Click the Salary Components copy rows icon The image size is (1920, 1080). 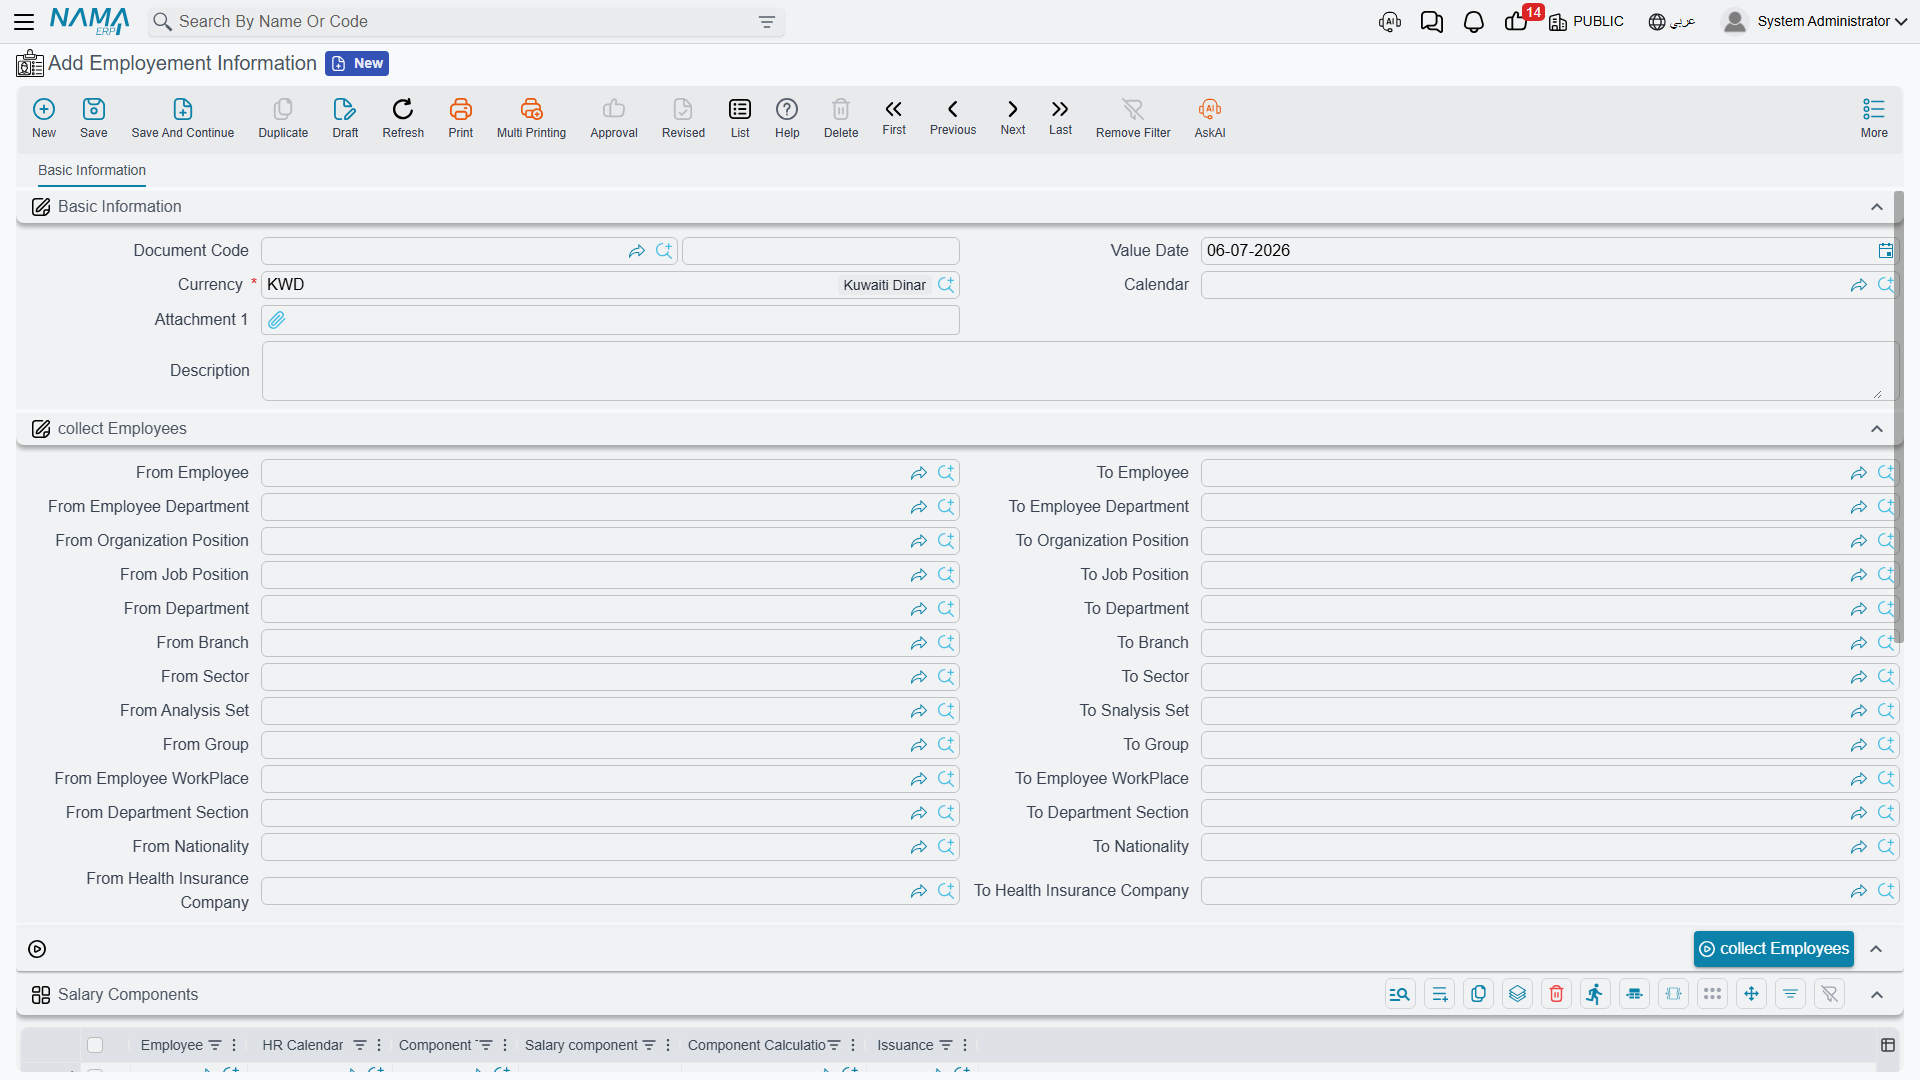pos(1478,994)
